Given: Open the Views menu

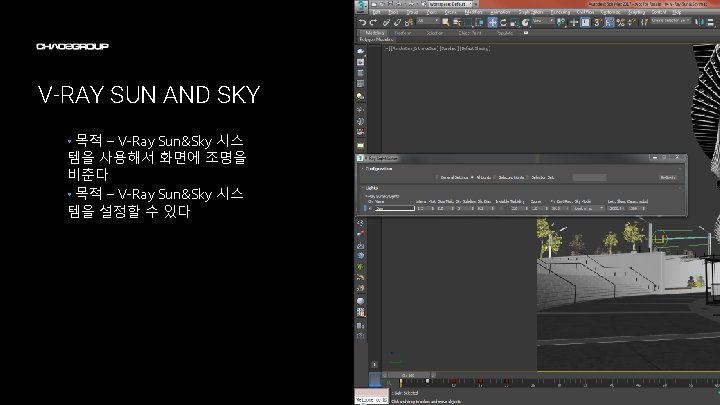Looking at the screenshot, I should pyautogui.click(x=432, y=12).
